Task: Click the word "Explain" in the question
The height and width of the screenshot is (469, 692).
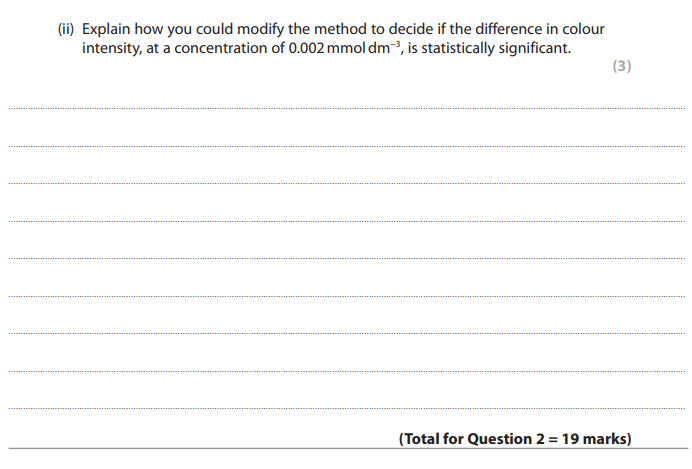Action: (106, 30)
